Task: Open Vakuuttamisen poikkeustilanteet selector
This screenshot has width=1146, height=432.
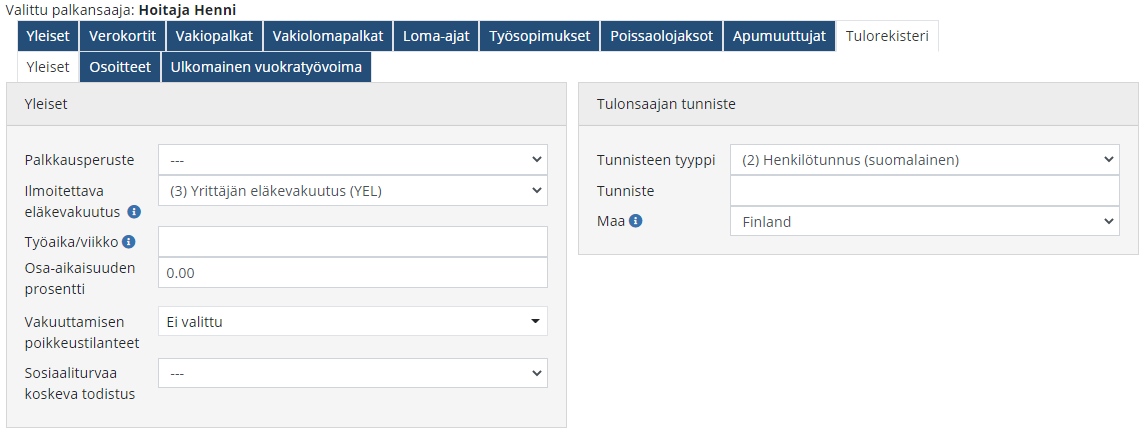Action: [352, 321]
